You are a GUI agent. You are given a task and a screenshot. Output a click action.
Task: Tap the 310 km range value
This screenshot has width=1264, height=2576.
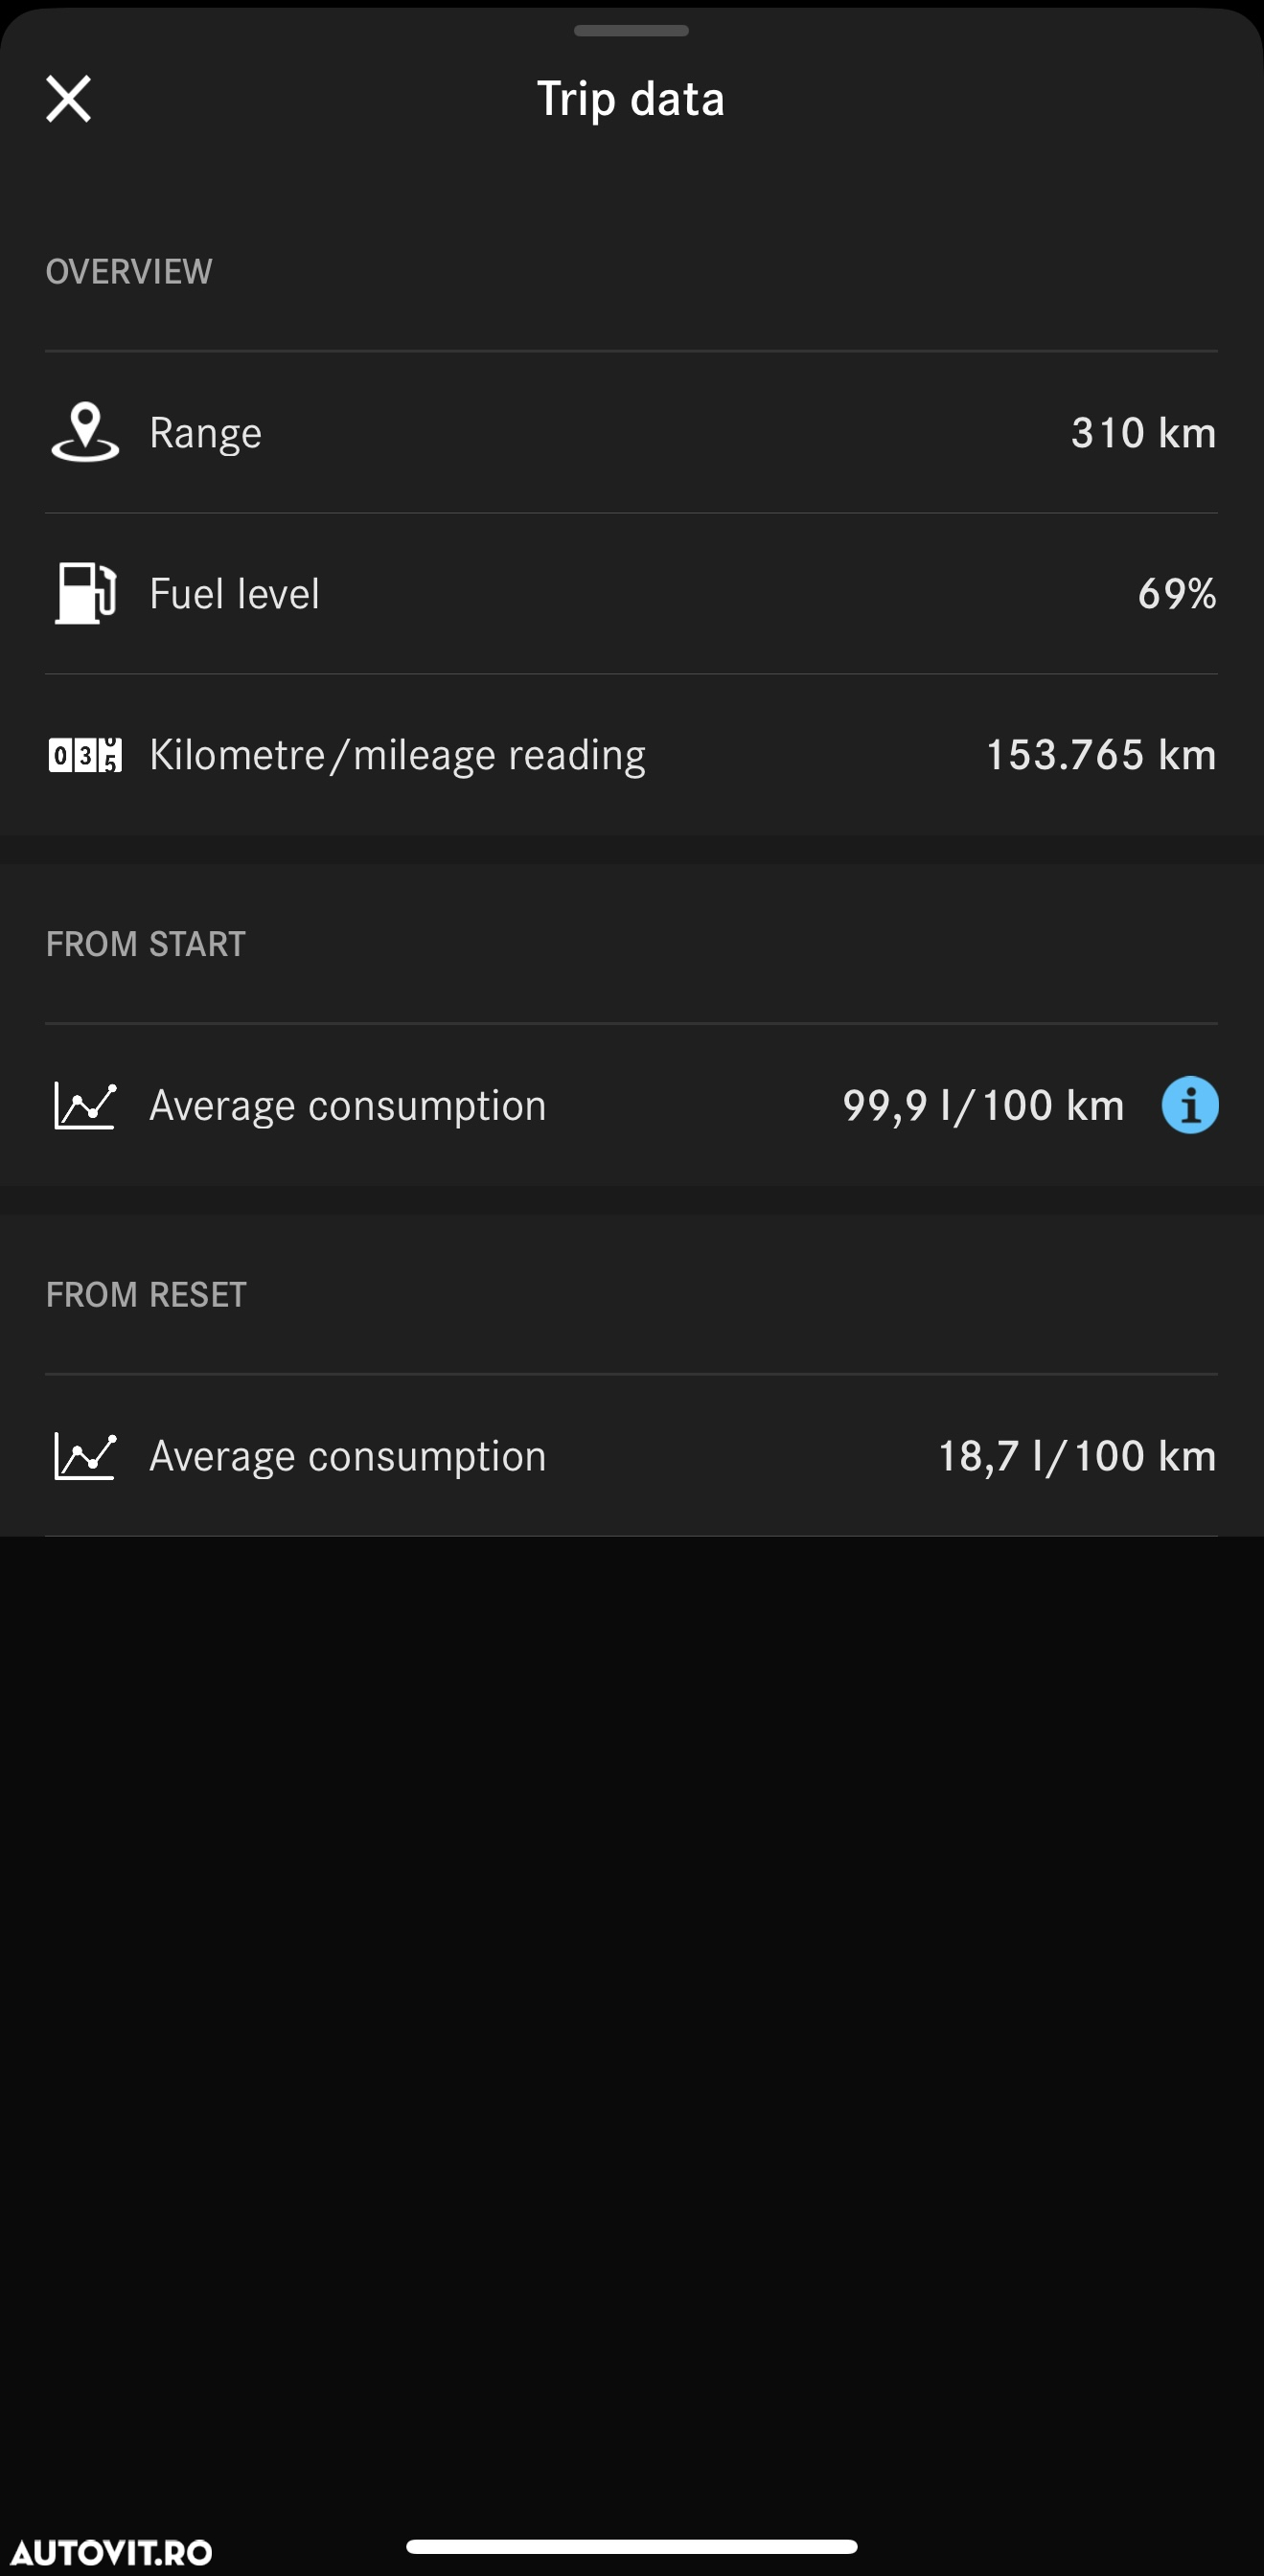[1144, 433]
